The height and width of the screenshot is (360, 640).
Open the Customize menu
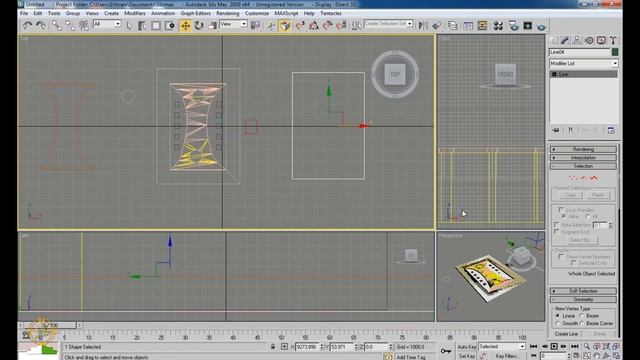tap(257, 13)
